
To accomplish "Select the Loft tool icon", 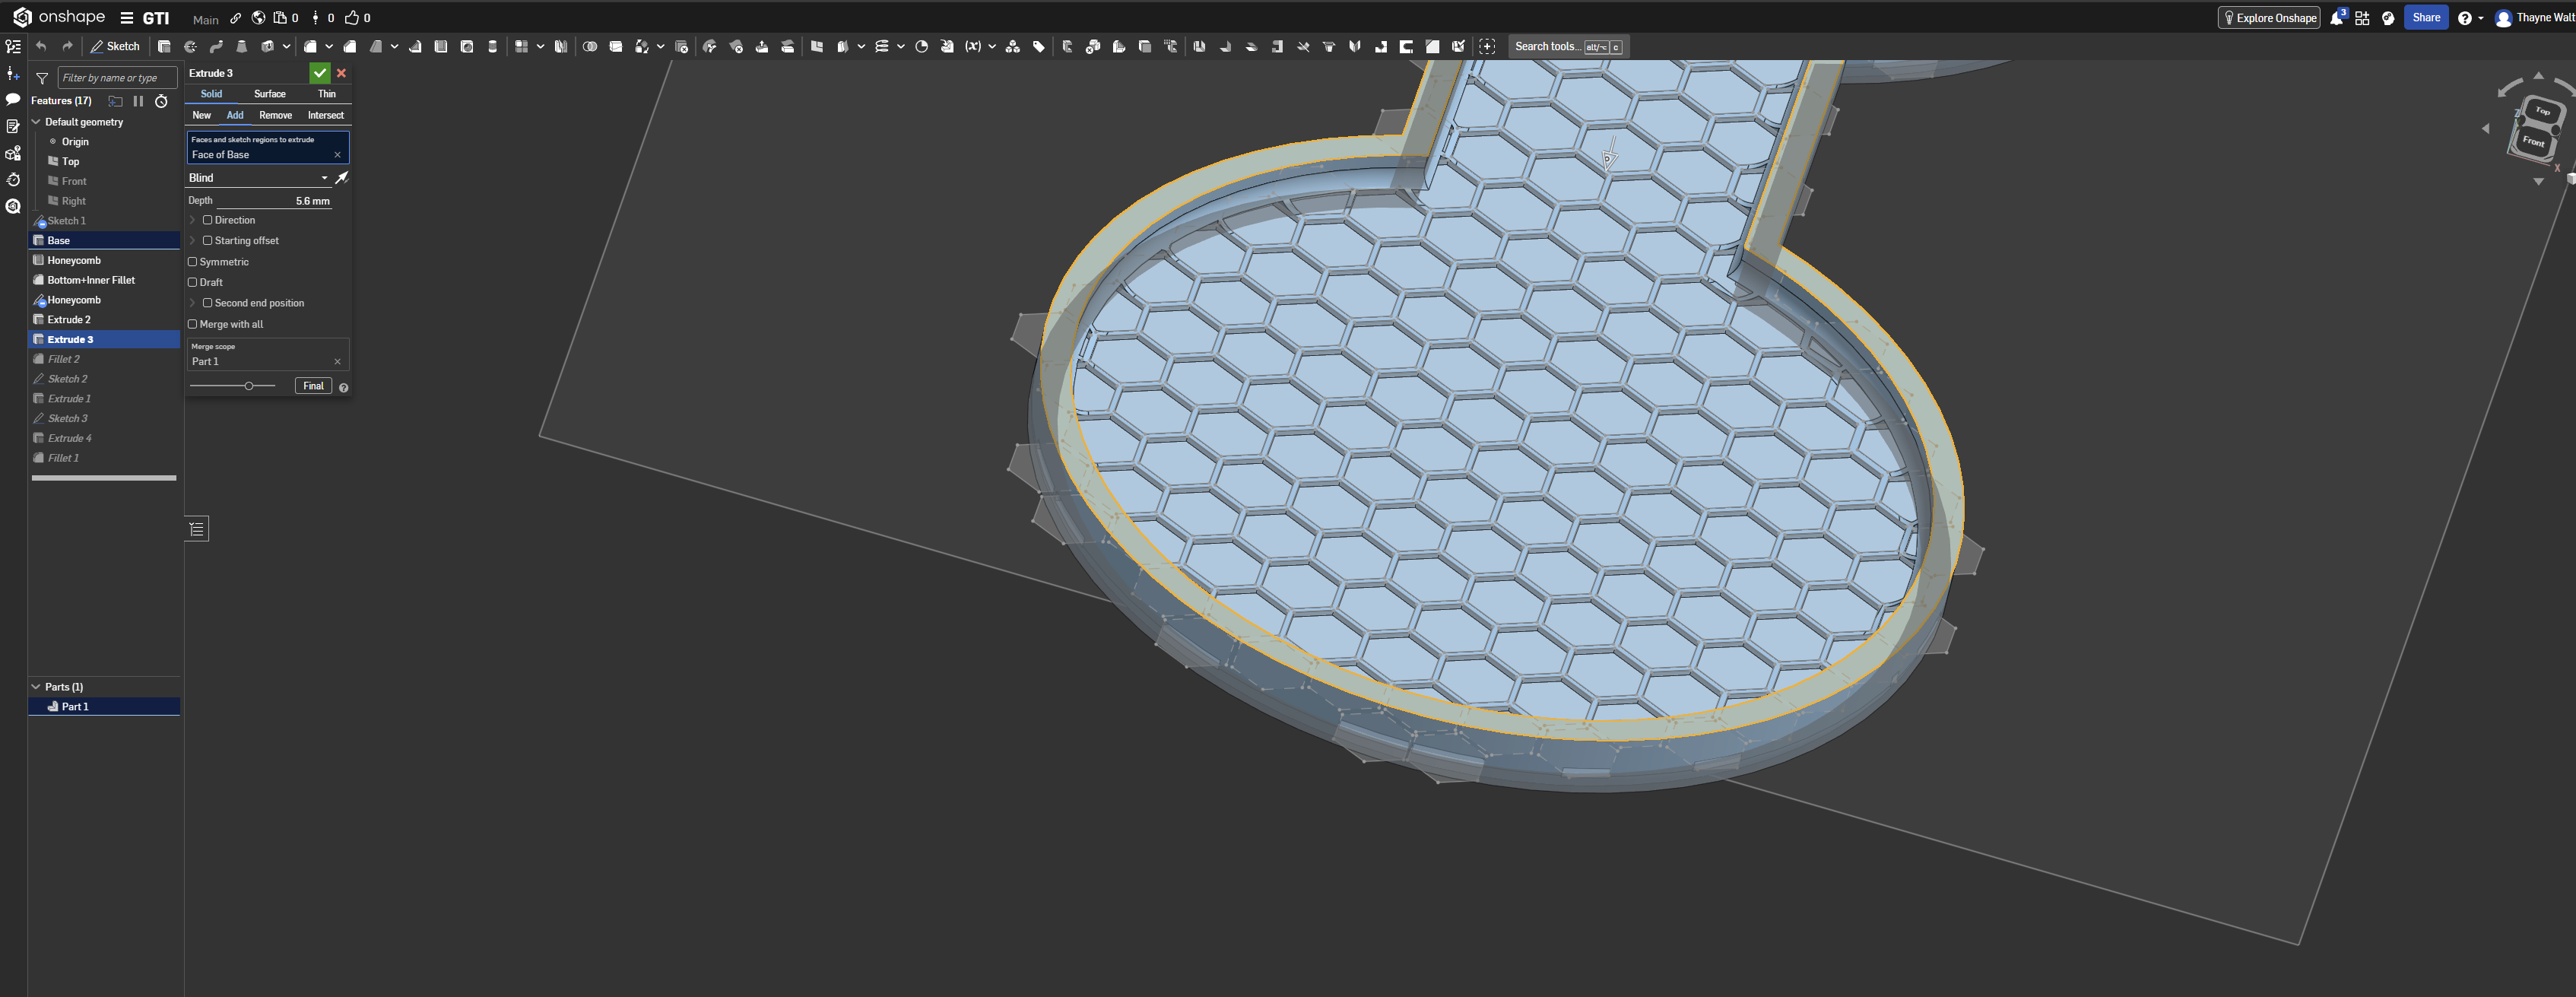I will 241,46.
